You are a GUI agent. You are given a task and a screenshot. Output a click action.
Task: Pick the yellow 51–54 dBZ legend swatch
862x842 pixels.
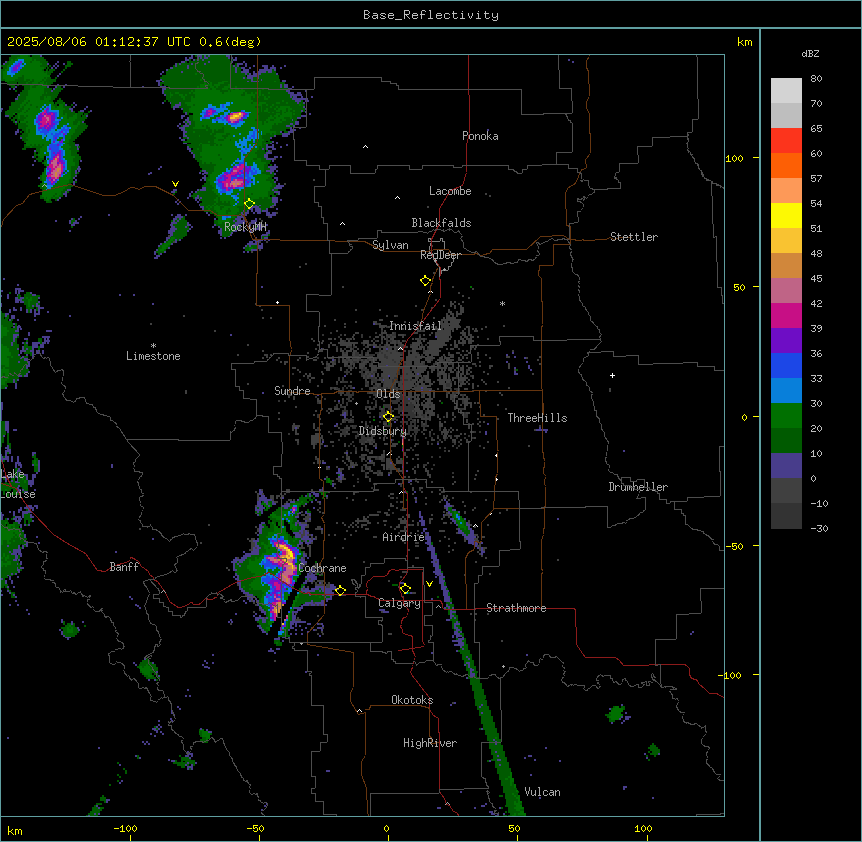pyautogui.click(x=786, y=215)
